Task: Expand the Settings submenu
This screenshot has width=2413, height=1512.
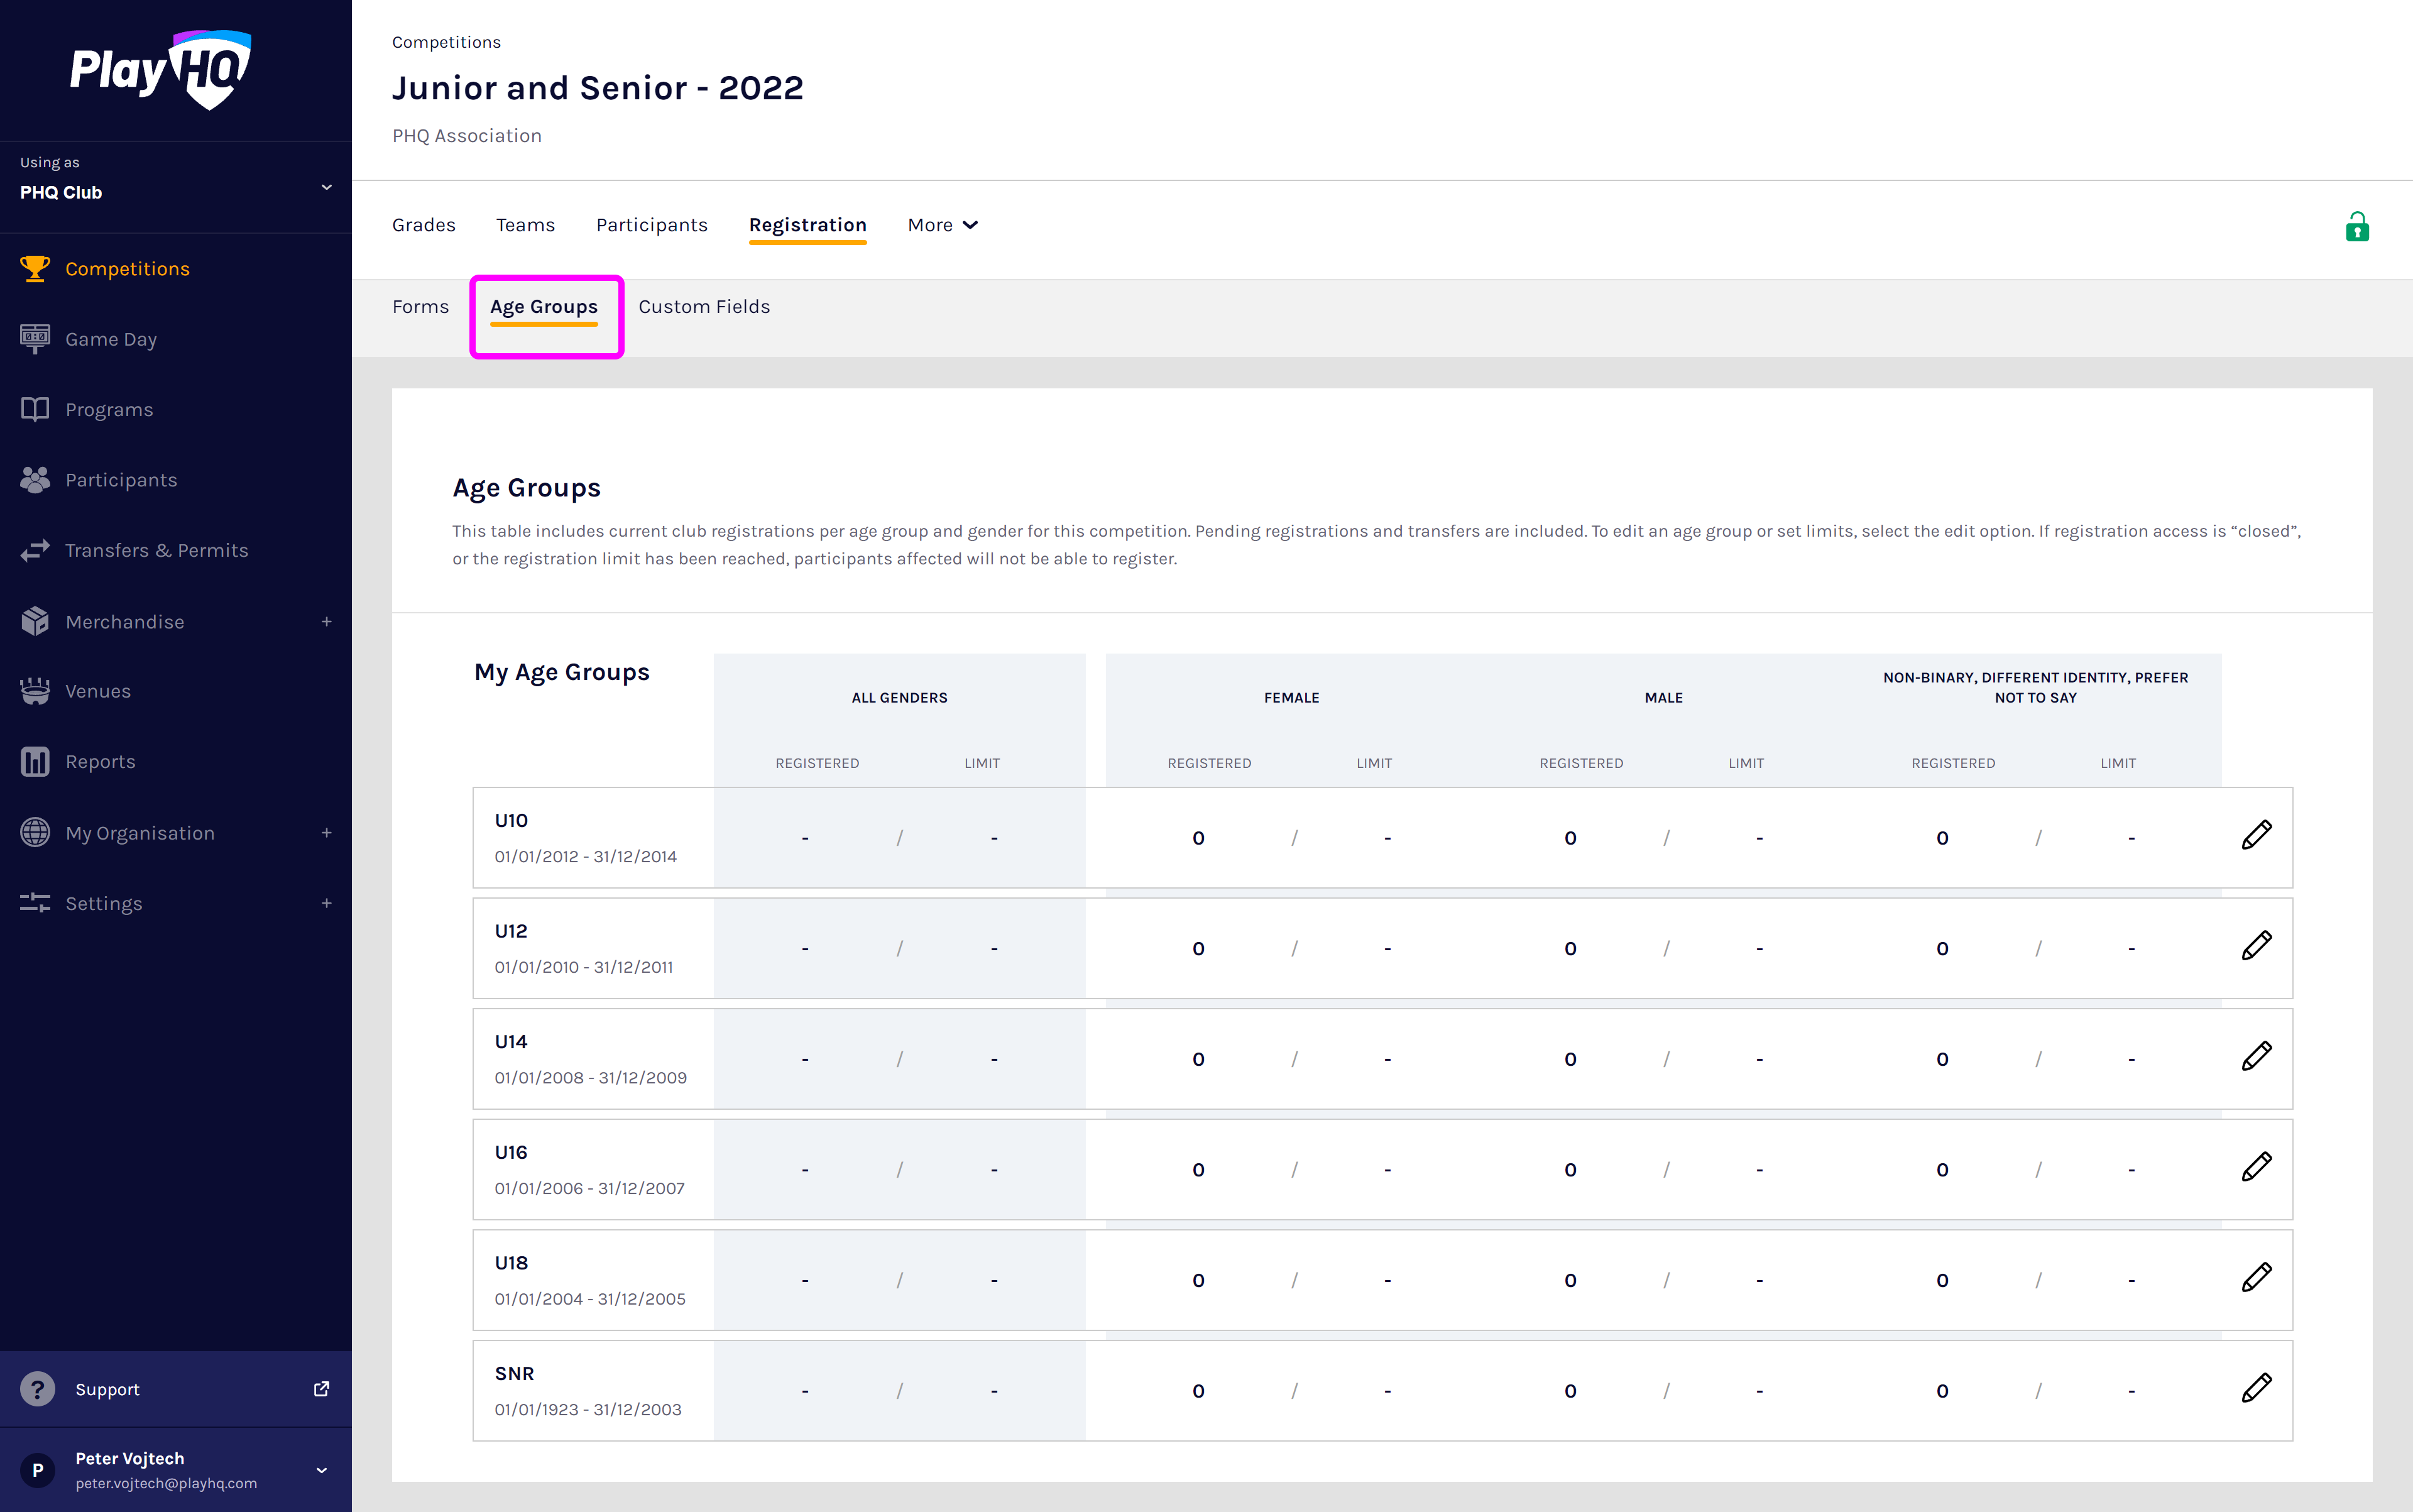Action: click(x=326, y=903)
